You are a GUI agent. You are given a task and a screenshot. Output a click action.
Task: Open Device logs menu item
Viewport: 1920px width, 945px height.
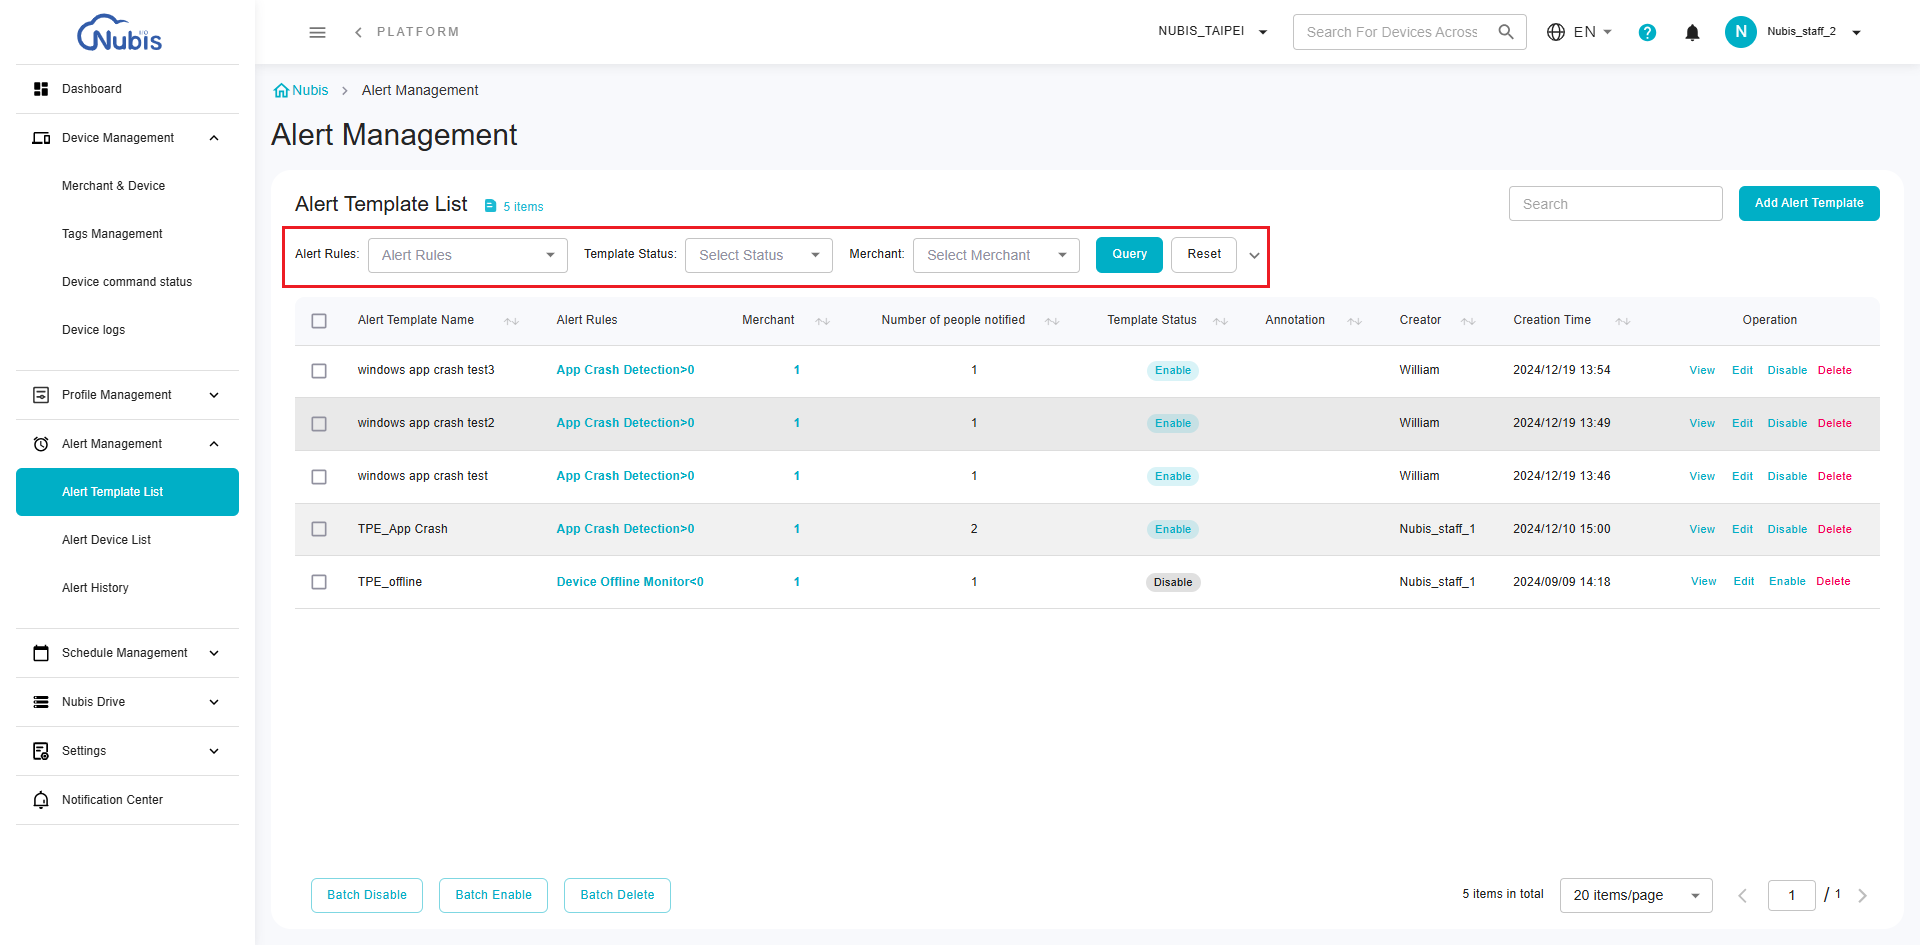pyautogui.click(x=93, y=330)
